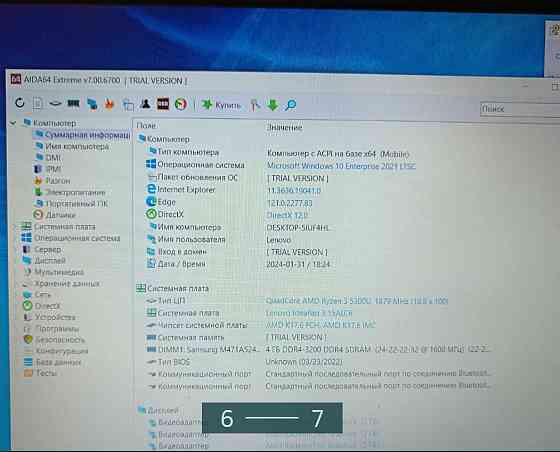Open Internet Explorer version 11.3636 link
The width and height of the screenshot is (560, 452).
click(x=294, y=191)
